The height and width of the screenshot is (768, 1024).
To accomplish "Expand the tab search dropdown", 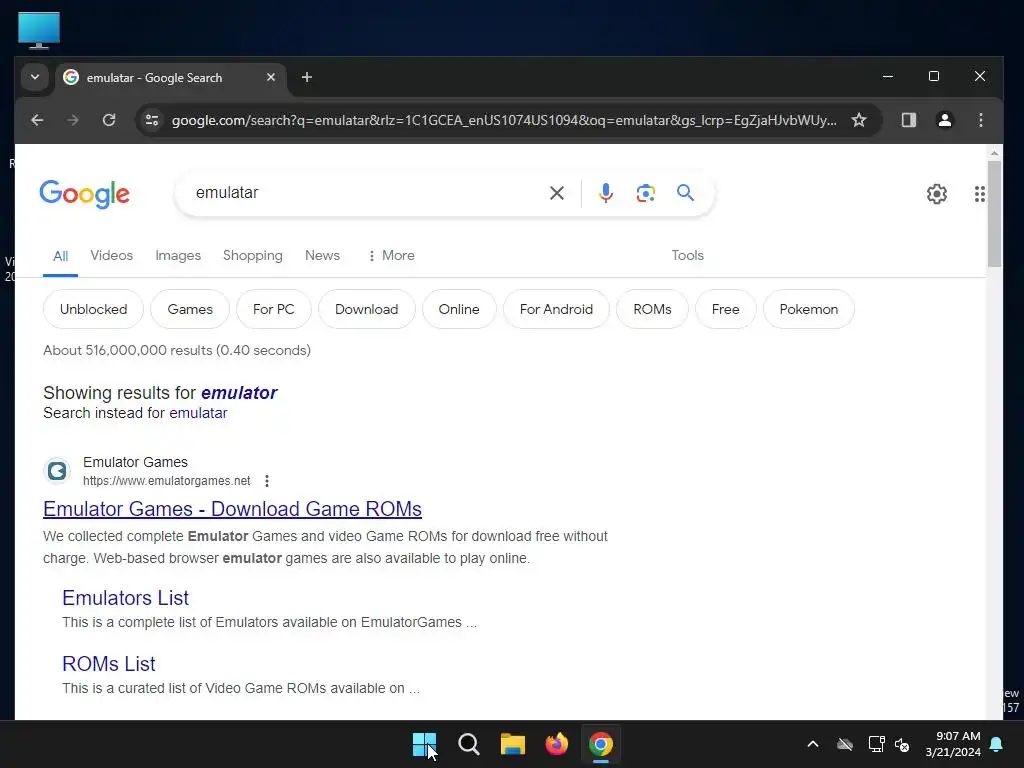I will click(35, 78).
